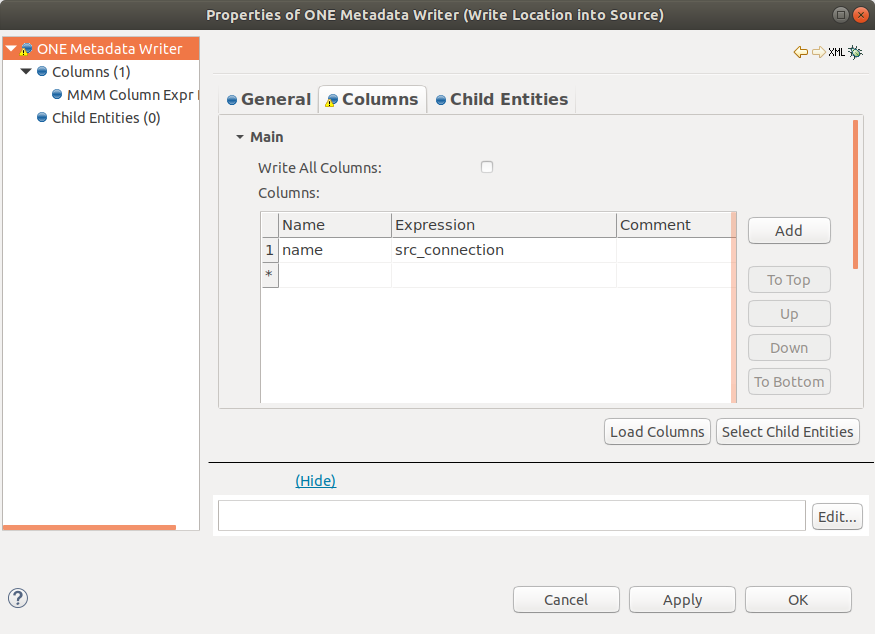
Task: Switch to the General tab
Action: click(x=270, y=99)
